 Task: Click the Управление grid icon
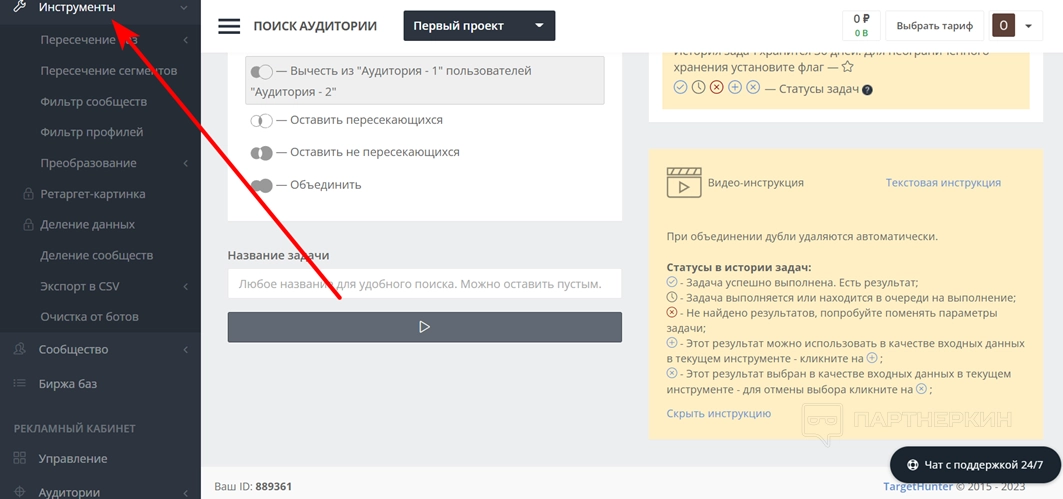20,458
